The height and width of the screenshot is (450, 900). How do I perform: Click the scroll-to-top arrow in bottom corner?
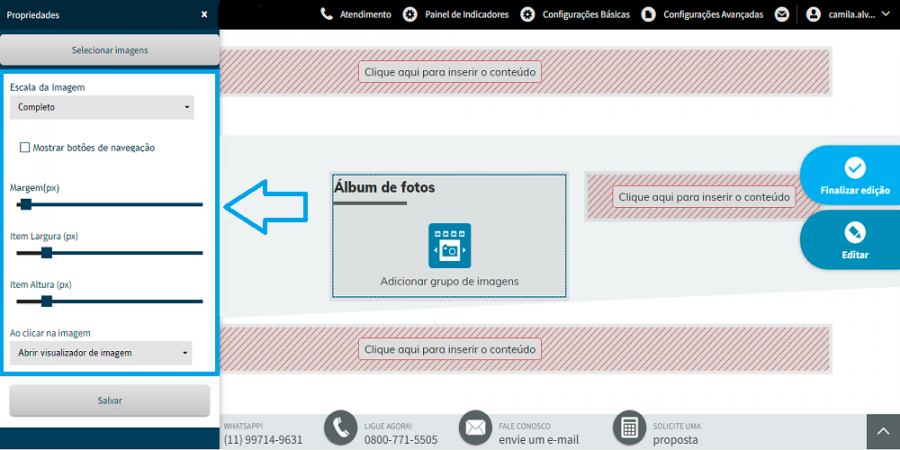883,432
